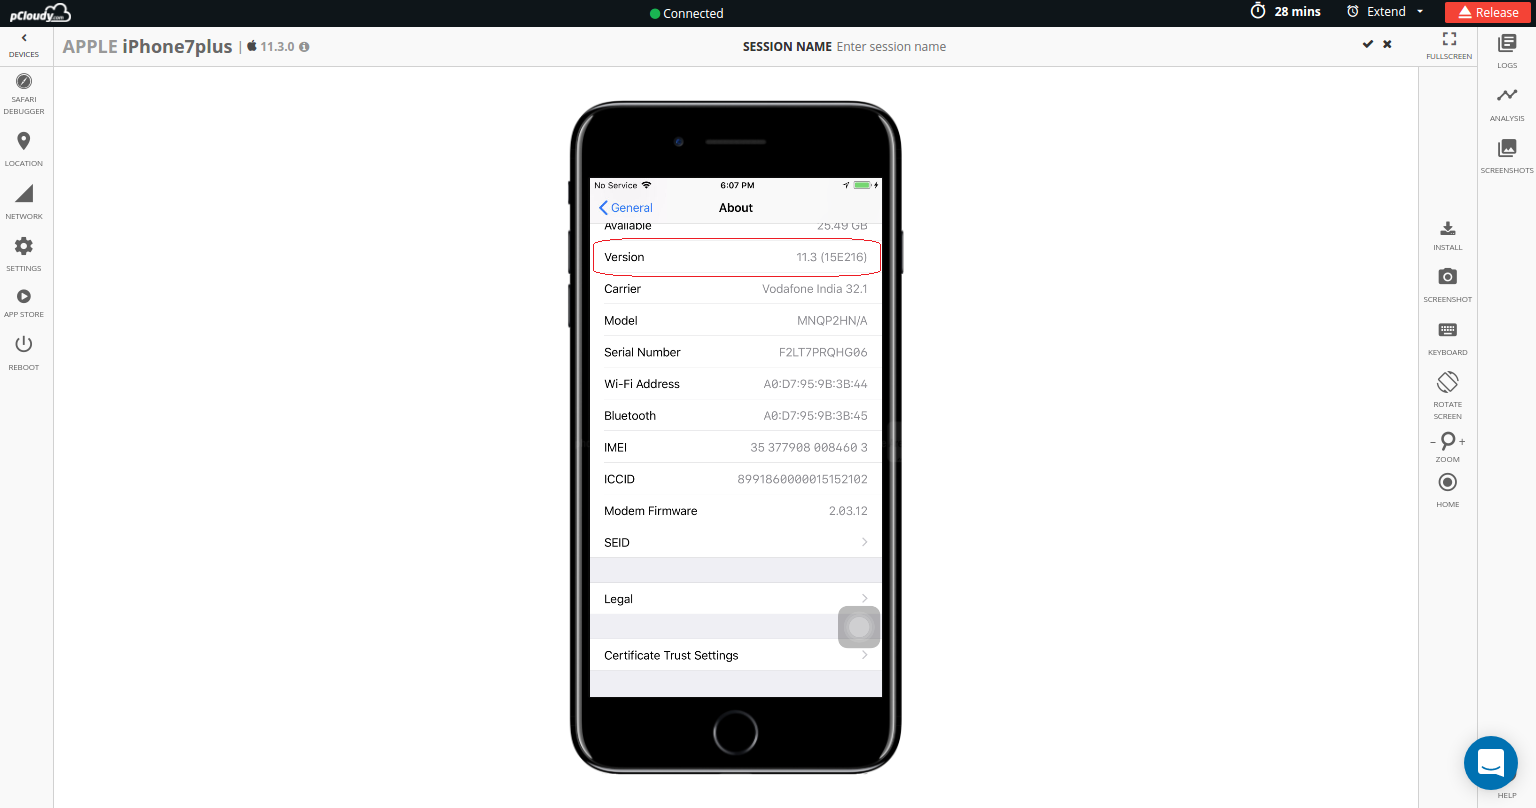Image resolution: width=1536 pixels, height=808 pixels.
Task: Open Certificate Trust Settings row
Action: 736,655
